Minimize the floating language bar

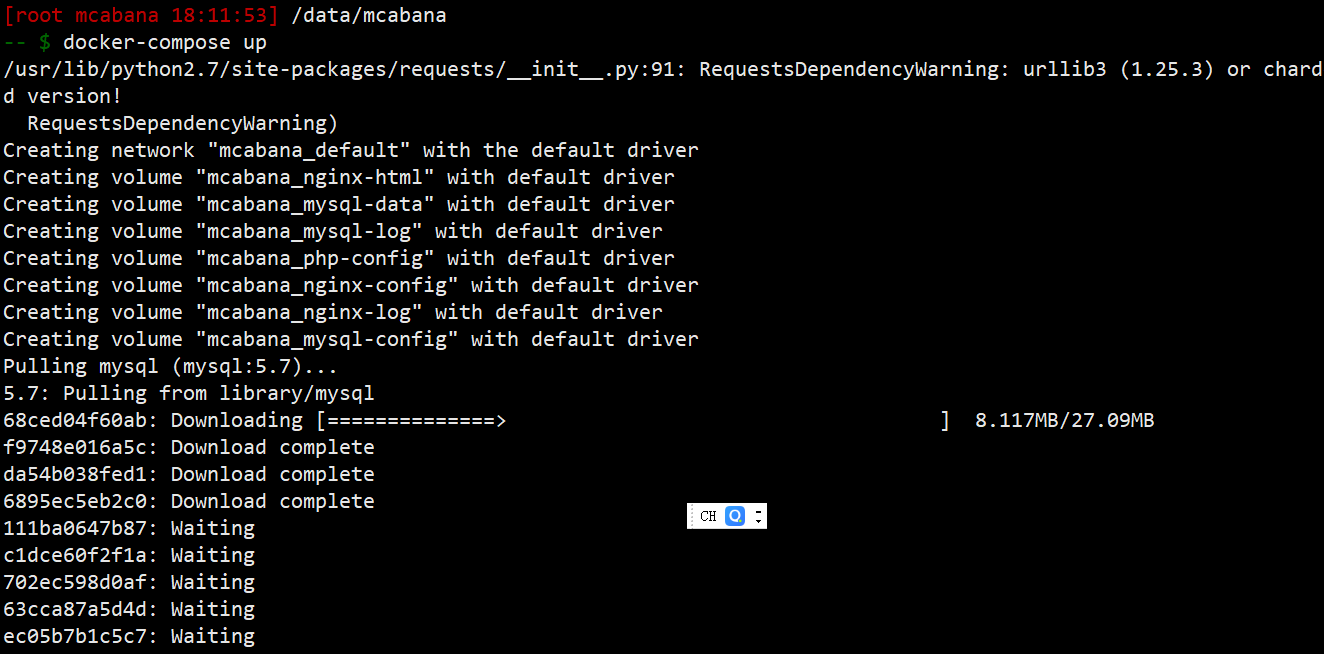tap(759, 511)
